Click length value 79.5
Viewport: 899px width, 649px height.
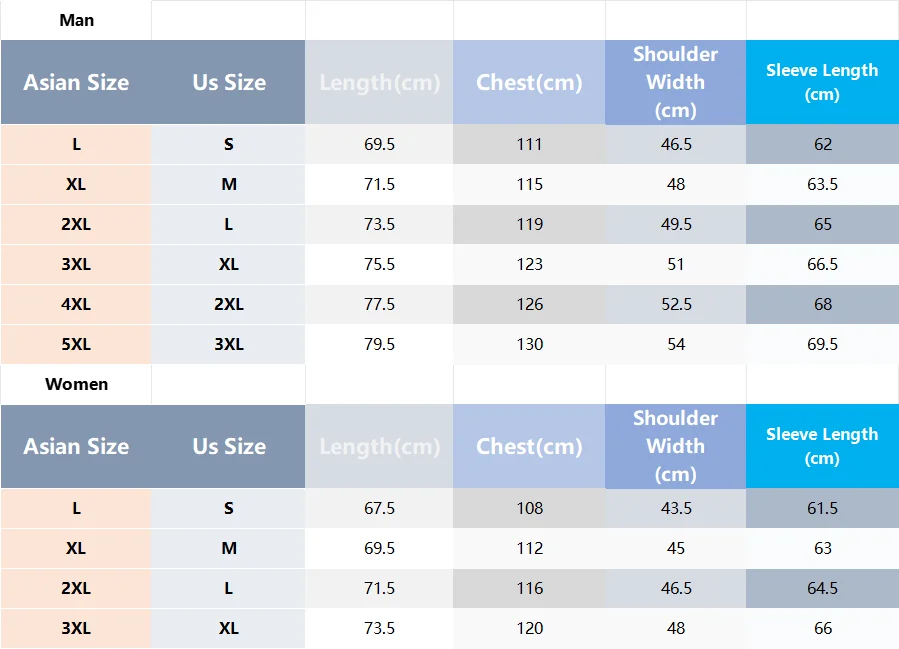[x=379, y=344]
